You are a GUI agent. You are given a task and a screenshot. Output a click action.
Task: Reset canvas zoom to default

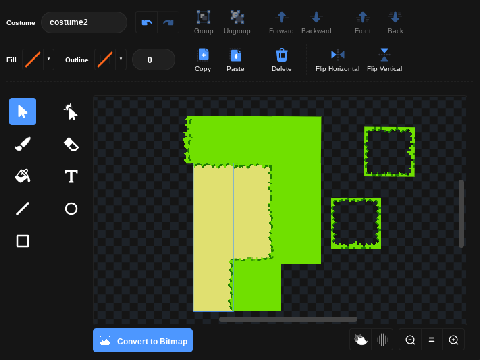pyautogui.click(x=431, y=340)
